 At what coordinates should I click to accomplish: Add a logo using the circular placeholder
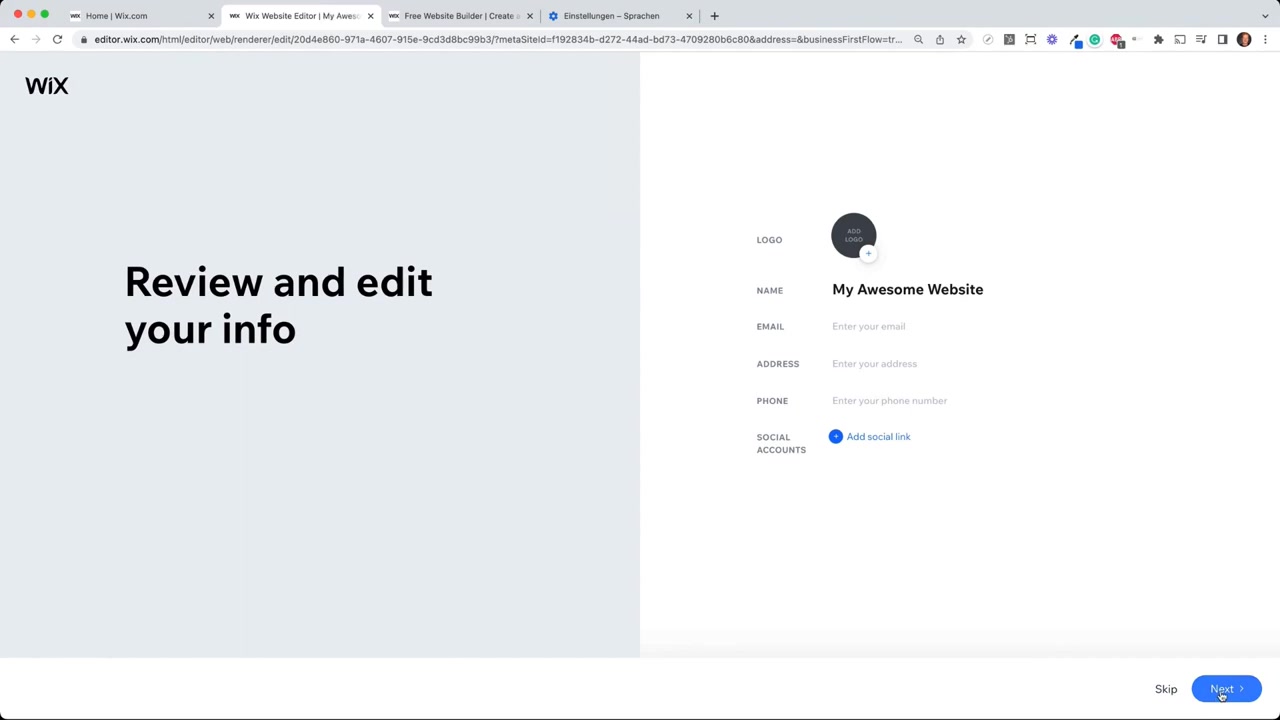[x=853, y=236]
